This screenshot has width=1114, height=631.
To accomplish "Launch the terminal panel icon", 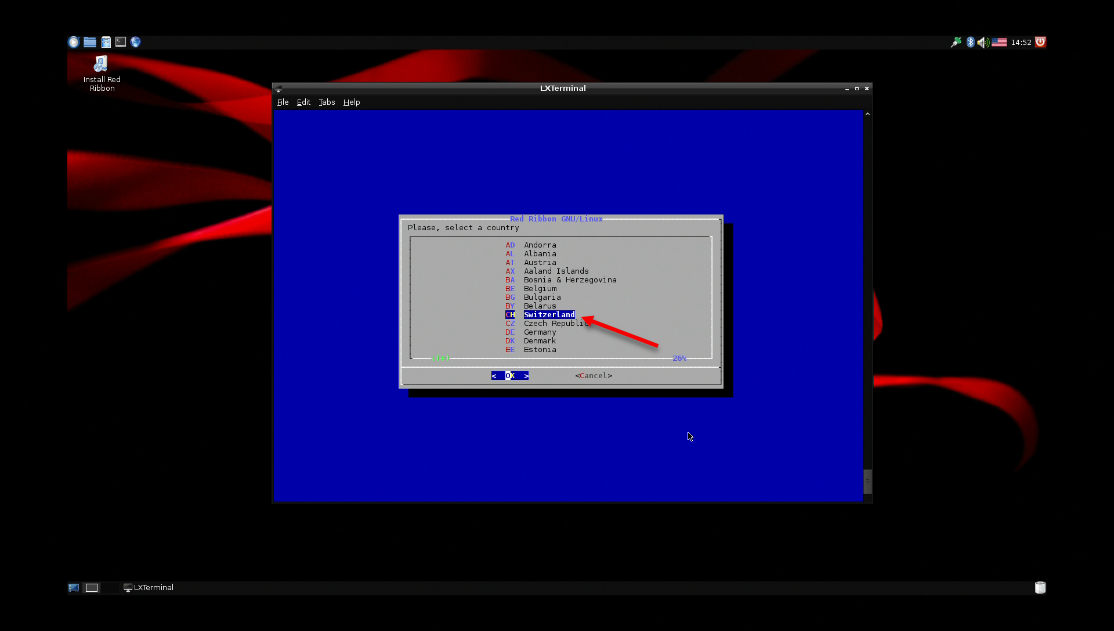I will 121,42.
